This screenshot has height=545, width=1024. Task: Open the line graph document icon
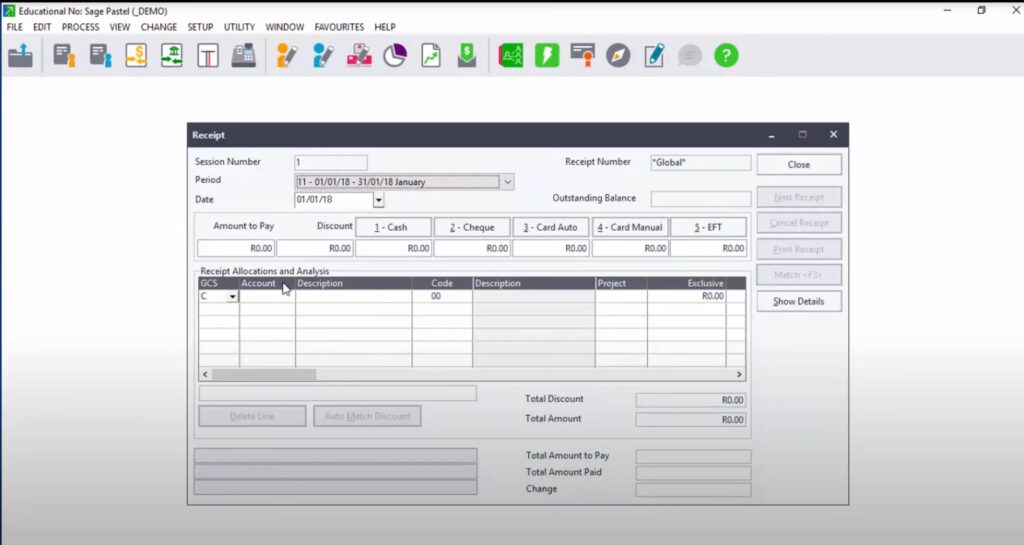430,56
